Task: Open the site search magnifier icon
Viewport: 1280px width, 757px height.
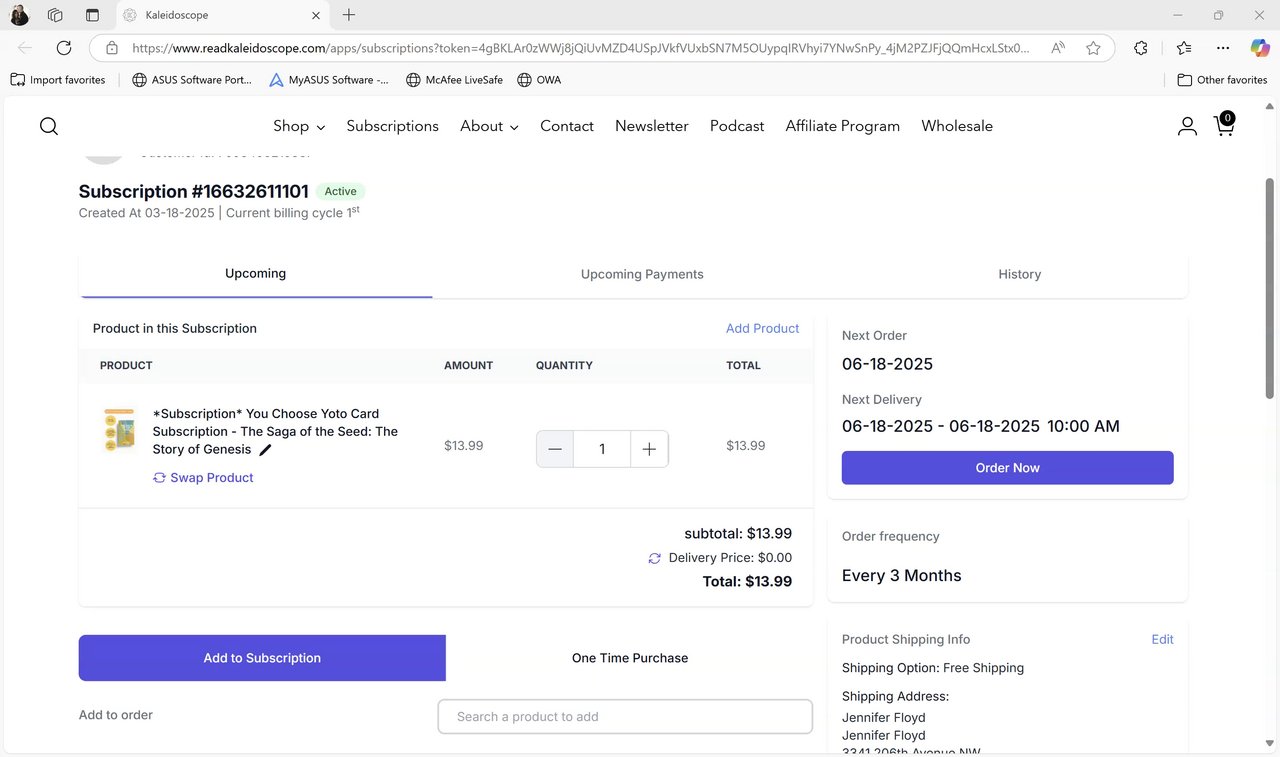Action: 49,126
